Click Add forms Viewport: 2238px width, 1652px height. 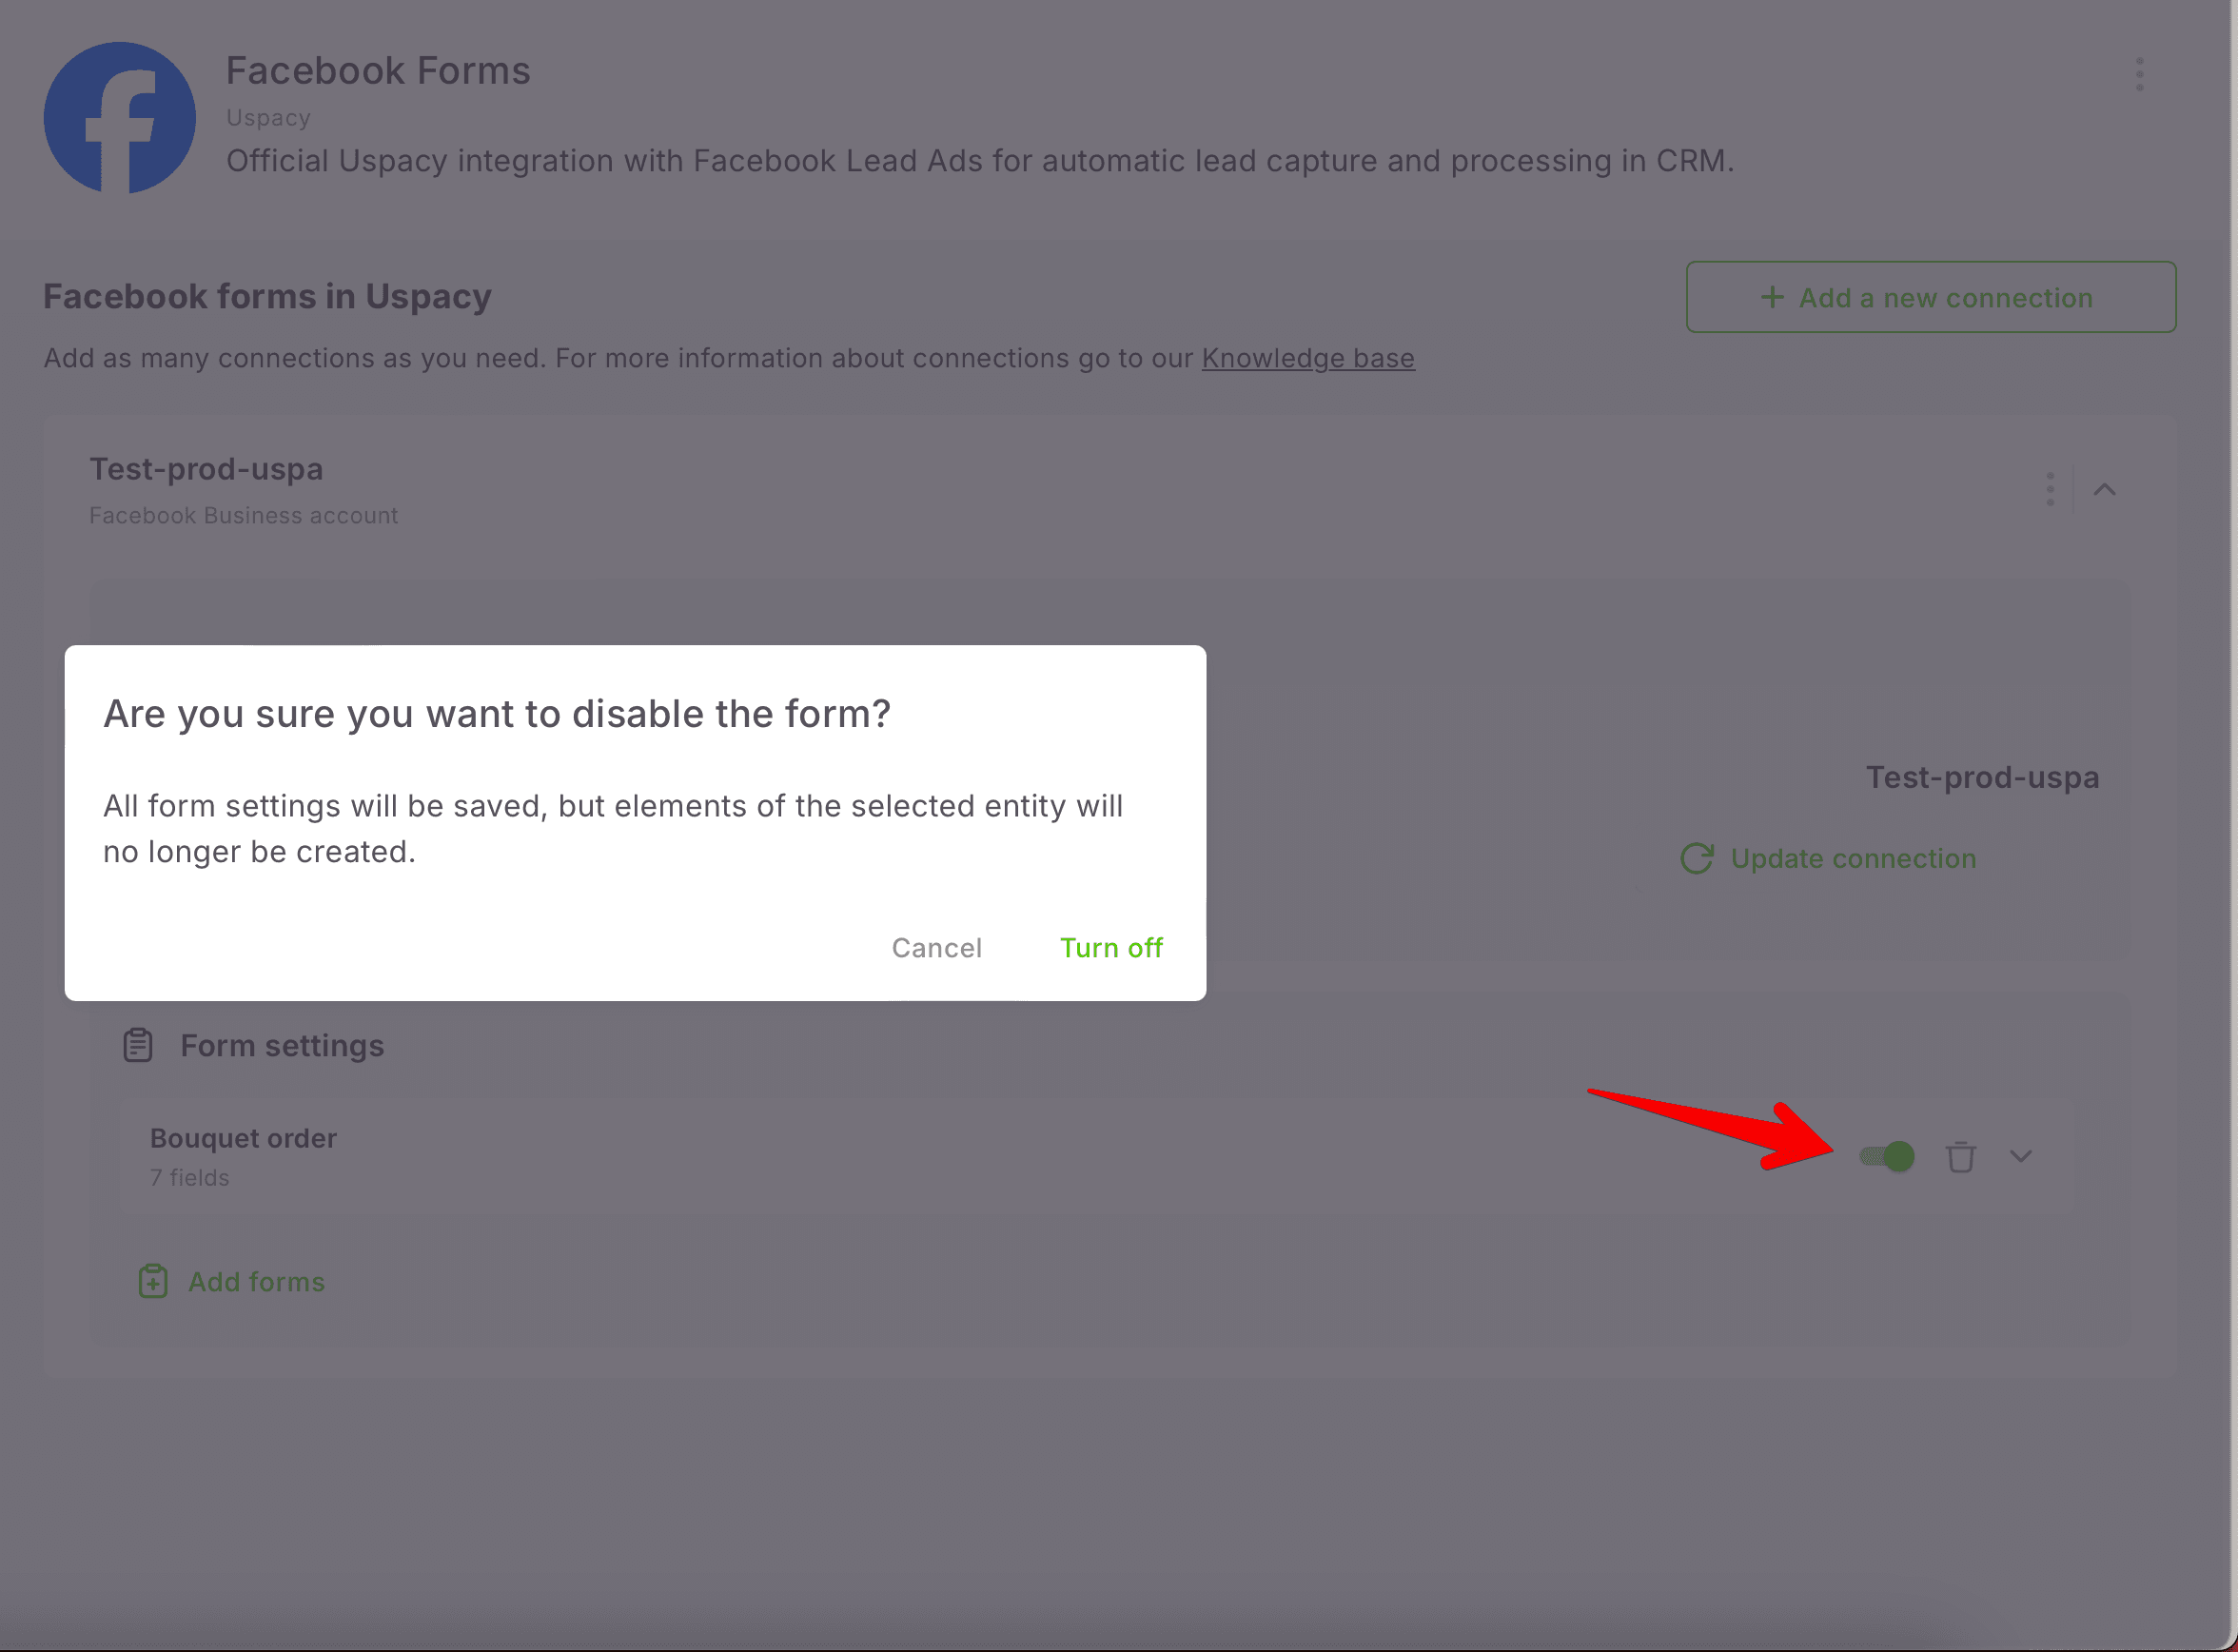232,1281
